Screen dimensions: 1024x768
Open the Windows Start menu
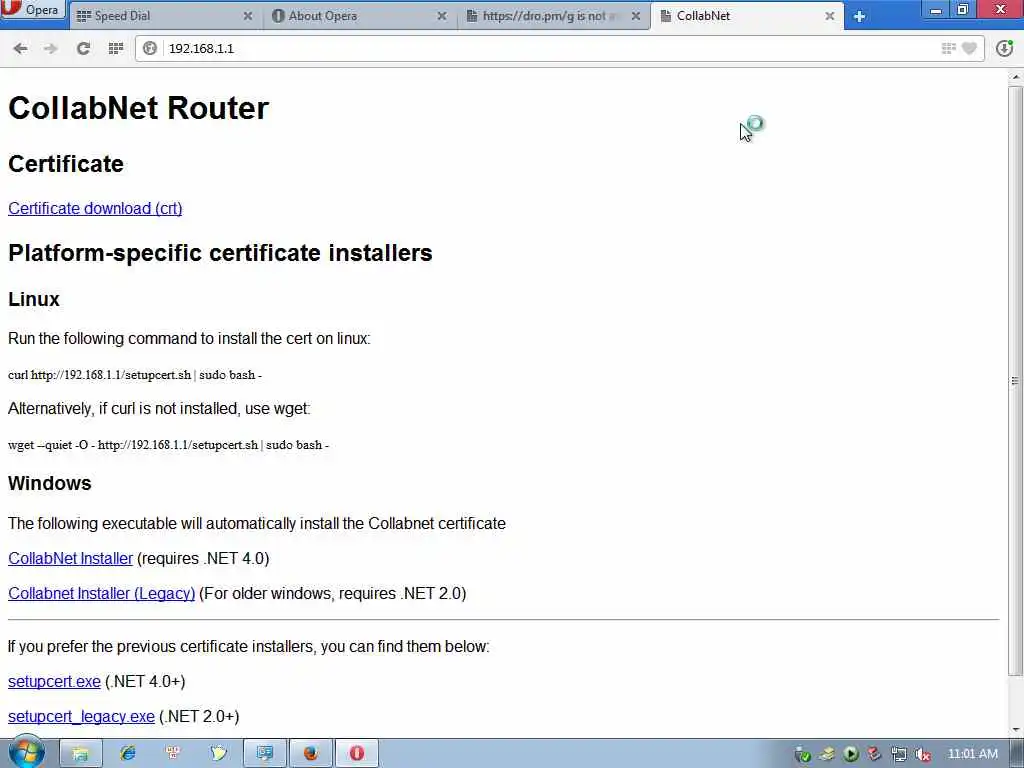tap(26, 753)
